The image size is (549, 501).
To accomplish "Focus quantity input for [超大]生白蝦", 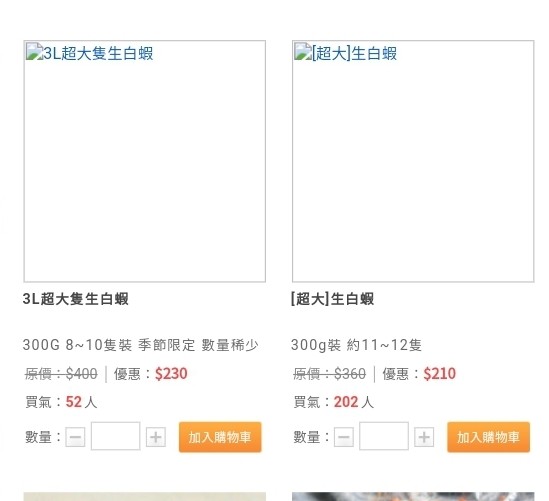I will point(384,436).
